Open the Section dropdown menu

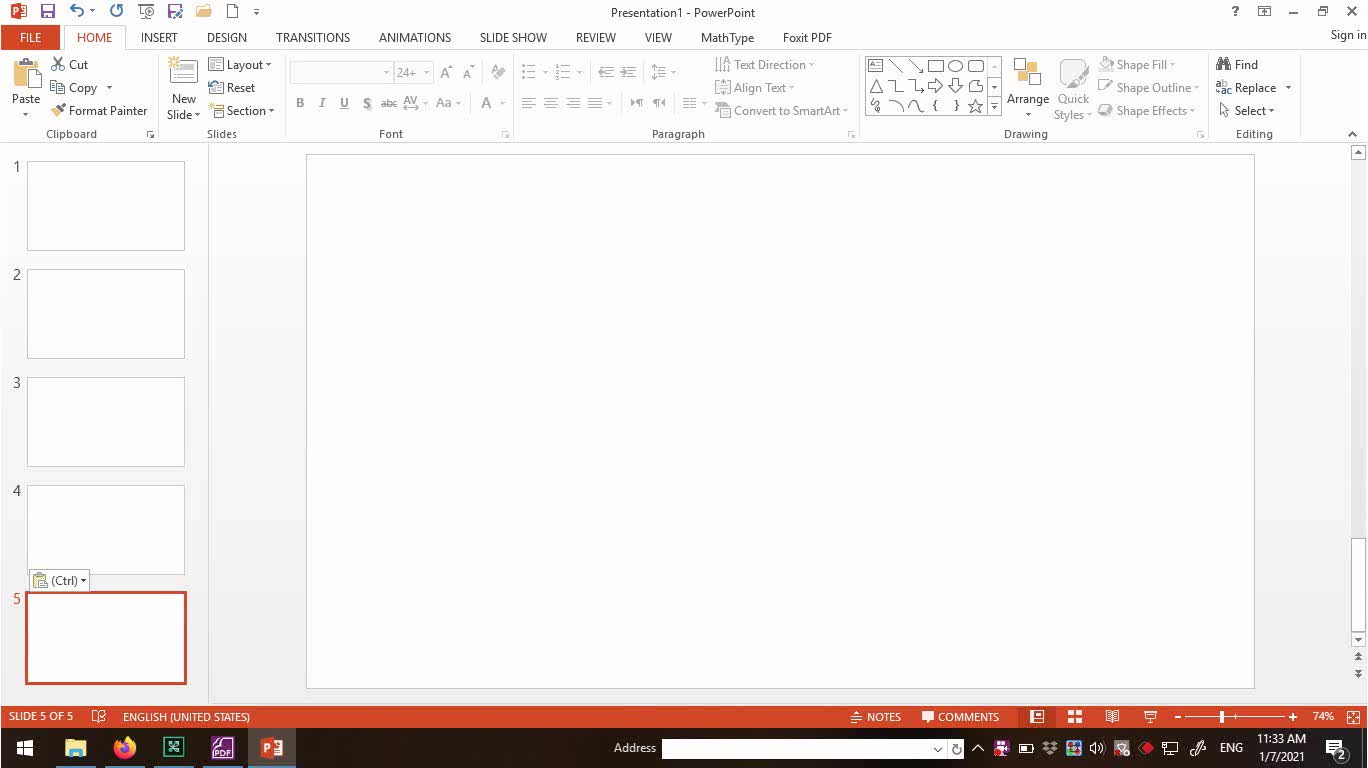(242, 111)
